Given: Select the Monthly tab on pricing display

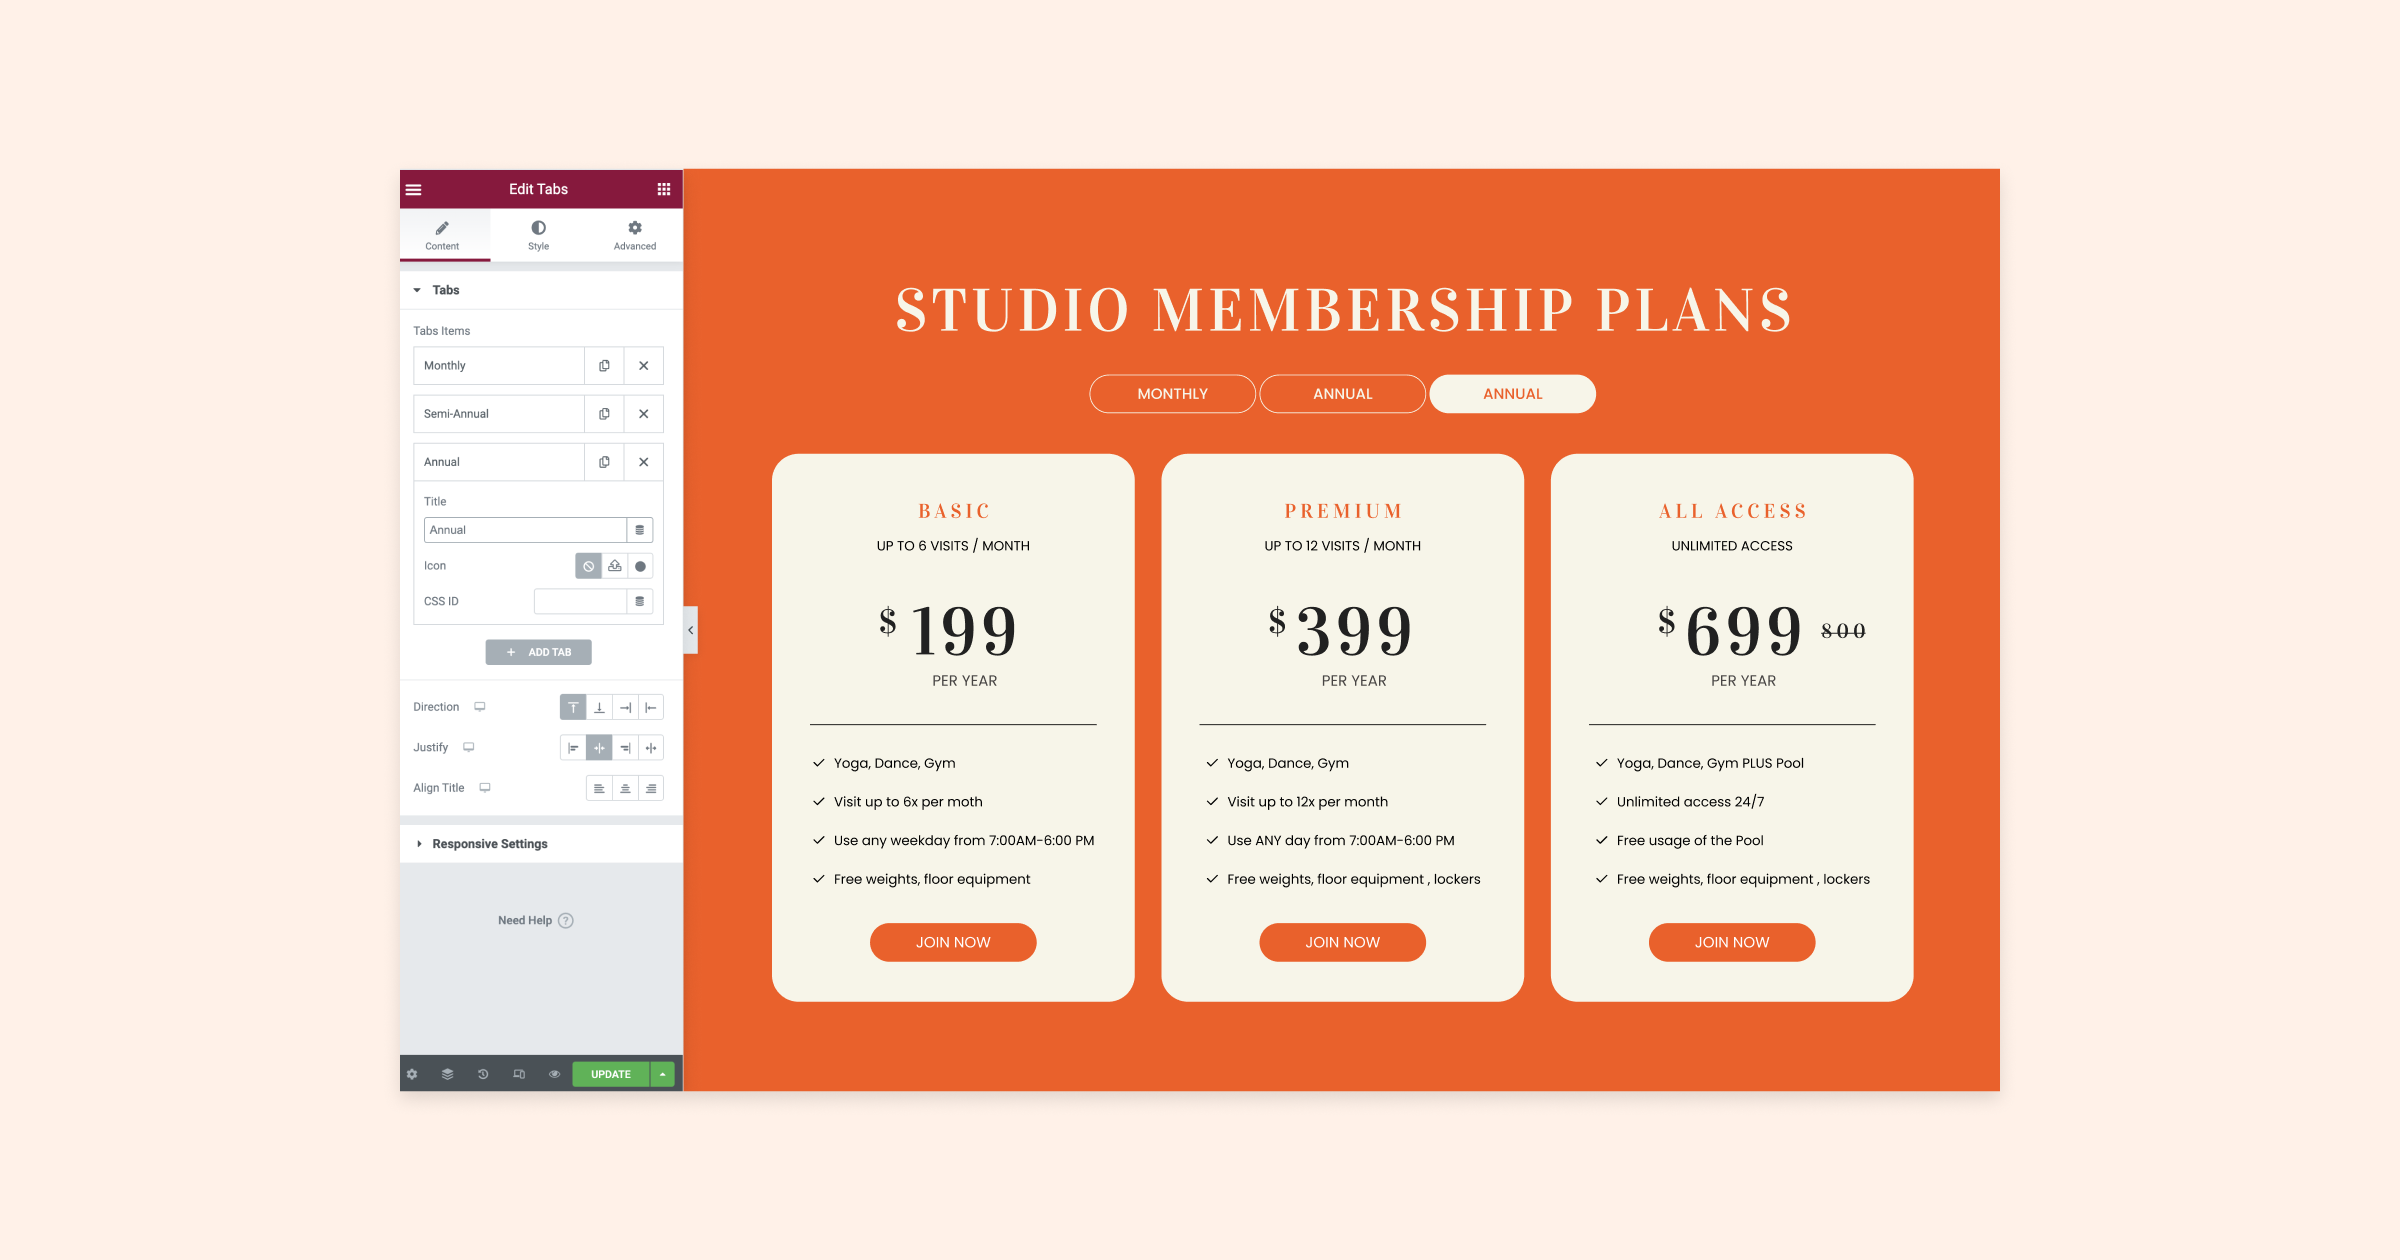Looking at the screenshot, I should pos(1170,392).
